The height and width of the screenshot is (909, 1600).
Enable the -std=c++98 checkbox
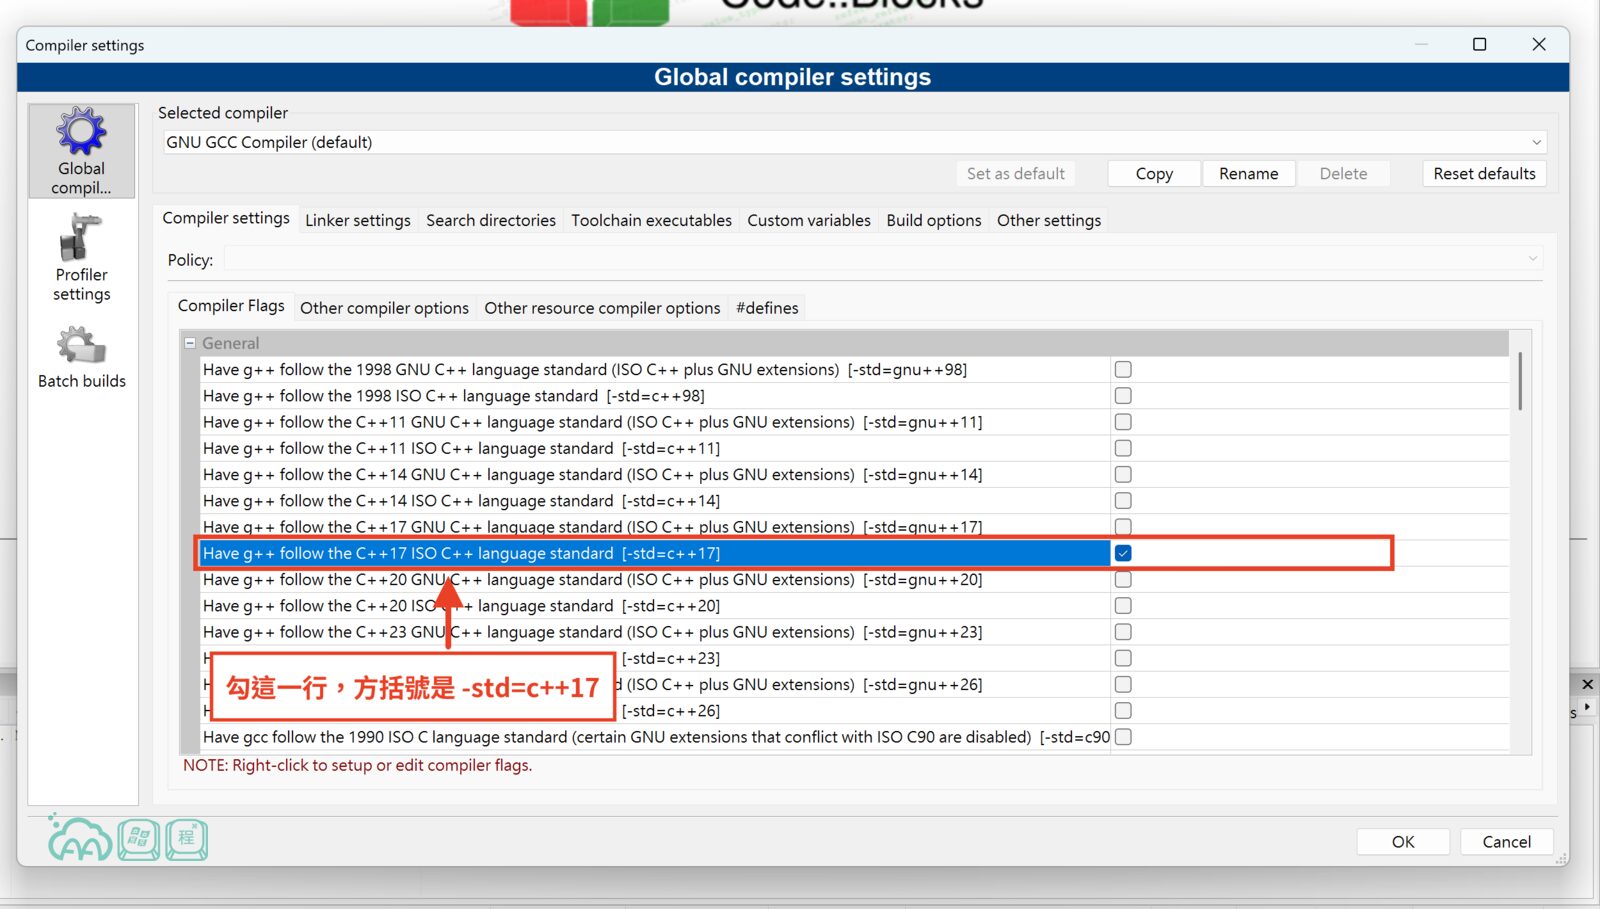[x=1123, y=395]
